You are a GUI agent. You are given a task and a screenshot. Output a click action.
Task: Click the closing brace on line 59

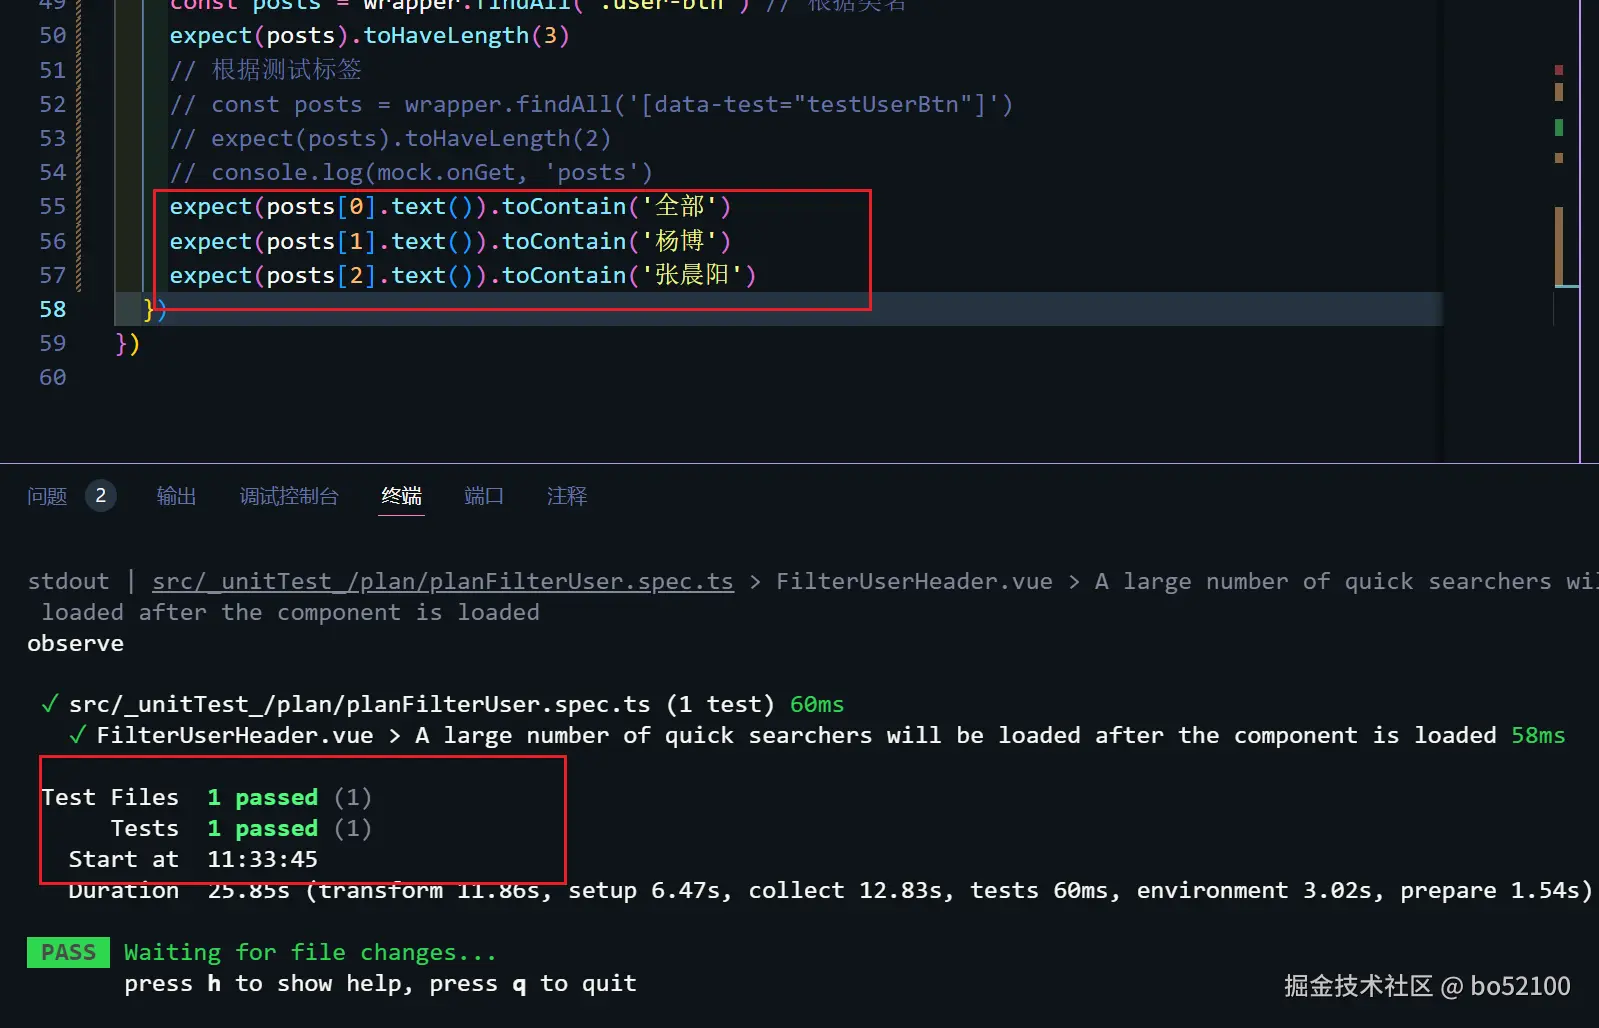[x=128, y=344]
